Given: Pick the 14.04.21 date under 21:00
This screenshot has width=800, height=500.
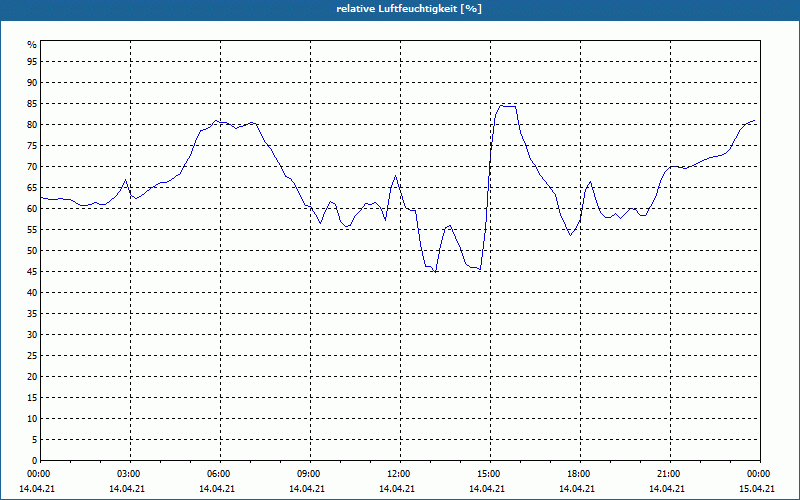Looking at the screenshot, I should tap(667, 489).
